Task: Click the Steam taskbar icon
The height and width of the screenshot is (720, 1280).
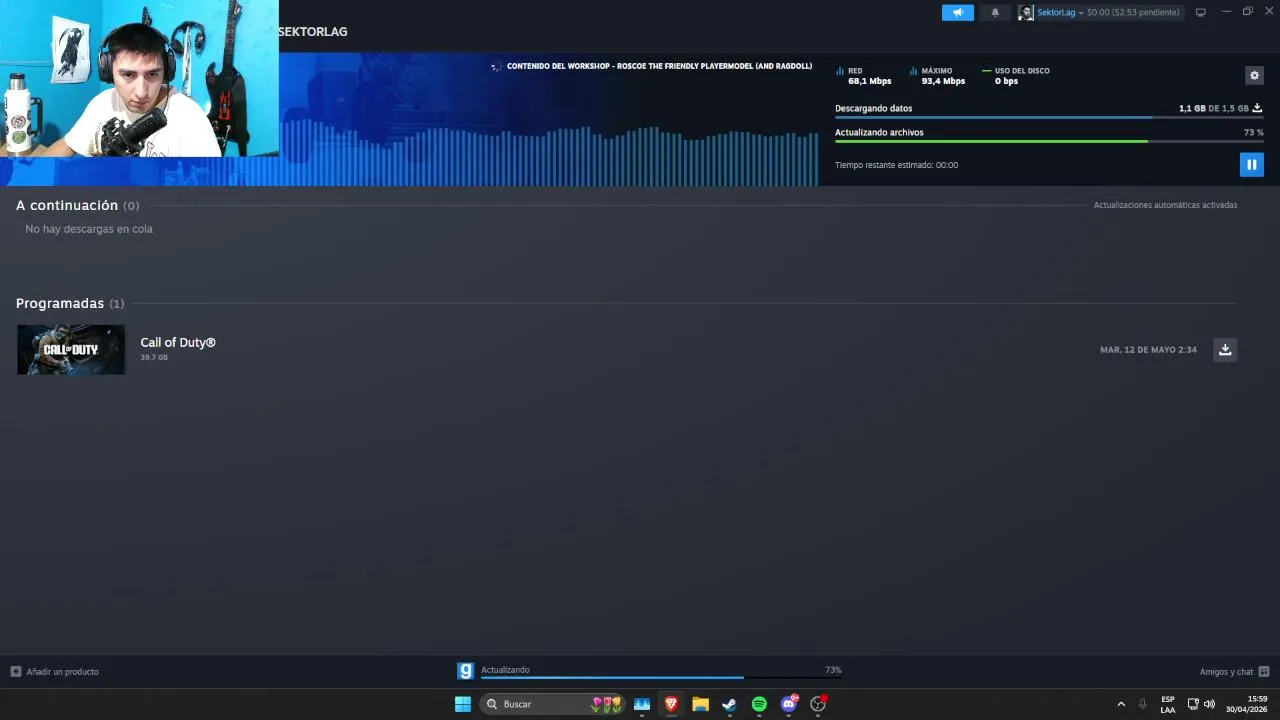Action: click(730, 704)
